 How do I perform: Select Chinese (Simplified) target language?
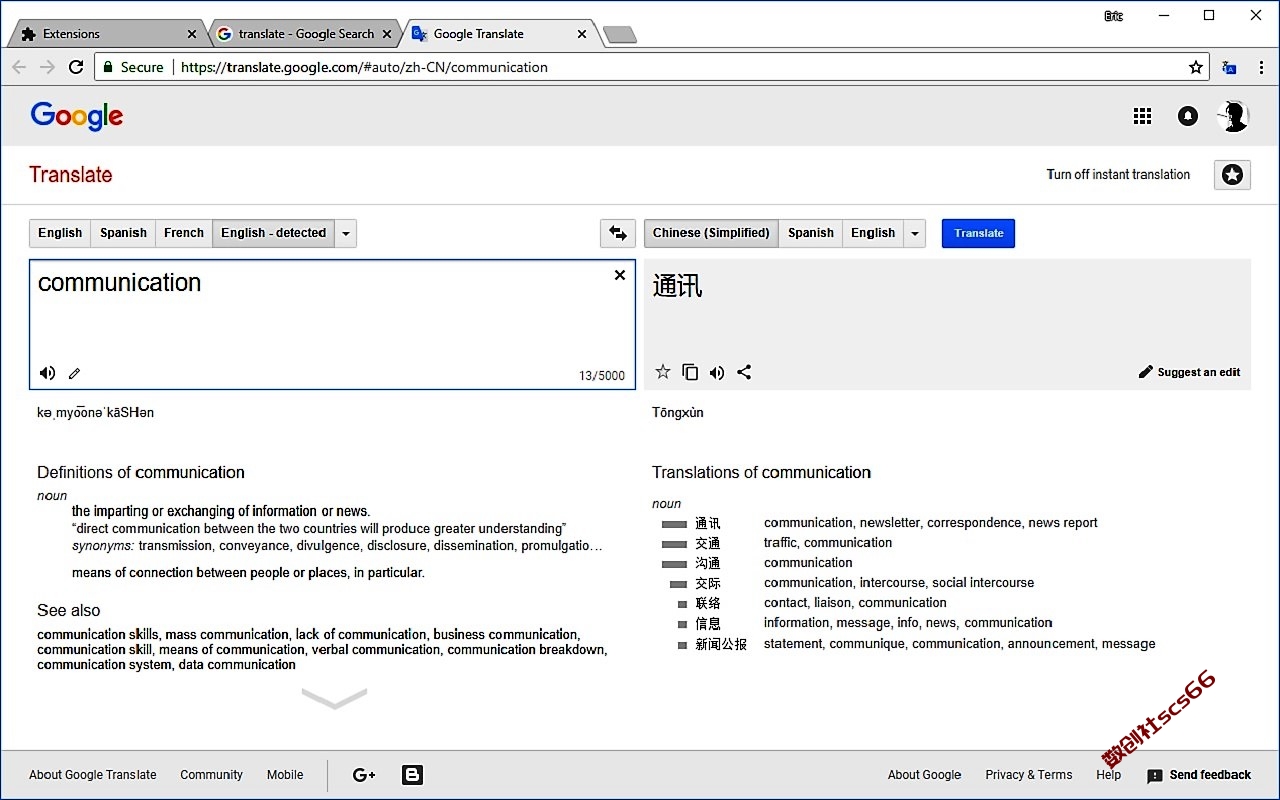click(x=711, y=233)
